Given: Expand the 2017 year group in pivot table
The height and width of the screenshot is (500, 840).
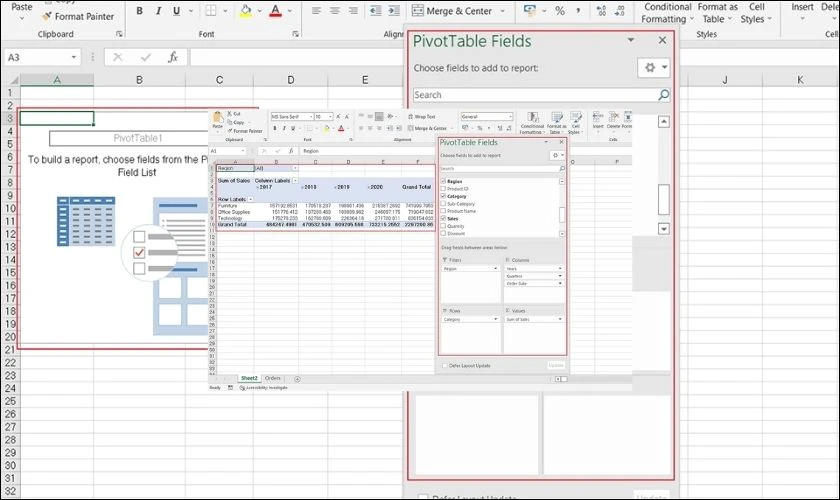Looking at the screenshot, I should [x=257, y=188].
